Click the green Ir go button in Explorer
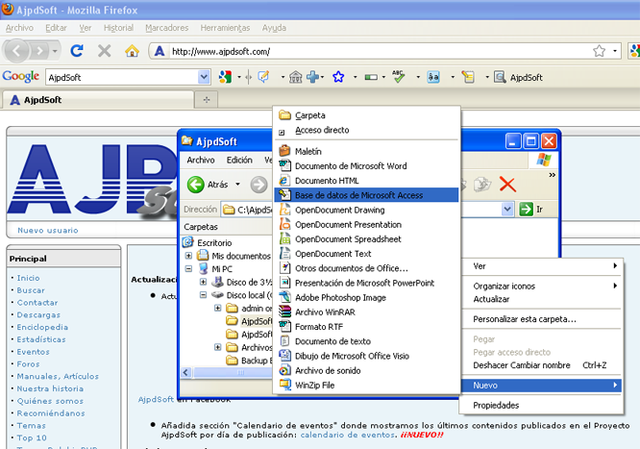 pyautogui.click(x=531, y=209)
